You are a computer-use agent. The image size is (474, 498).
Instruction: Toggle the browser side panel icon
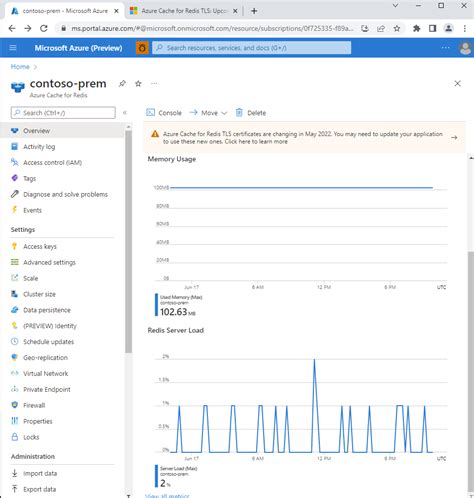point(432,29)
